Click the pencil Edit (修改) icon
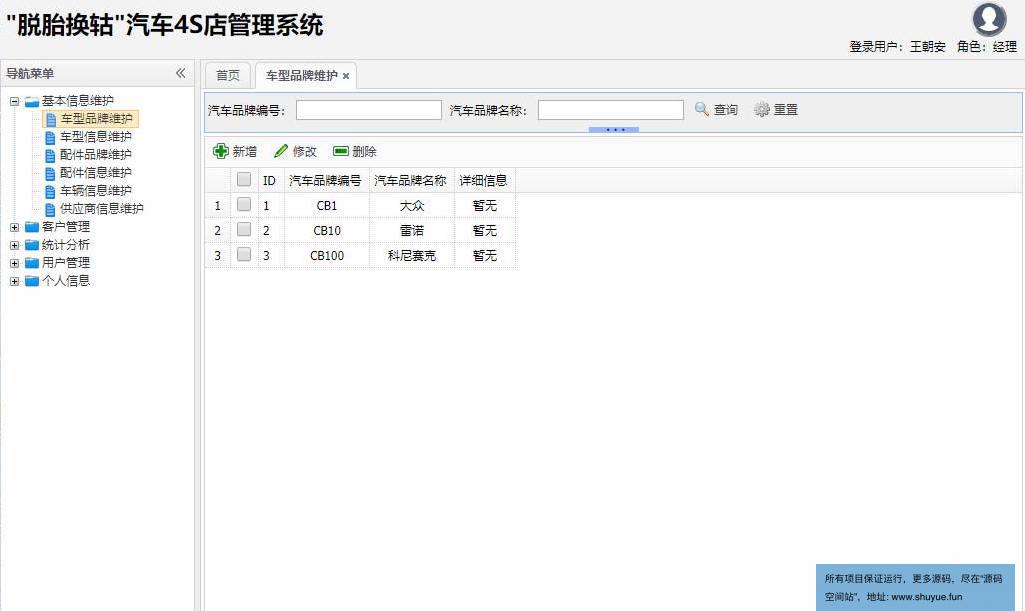The height and width of the screenshot is (611, 1025). tap(281, 151)
